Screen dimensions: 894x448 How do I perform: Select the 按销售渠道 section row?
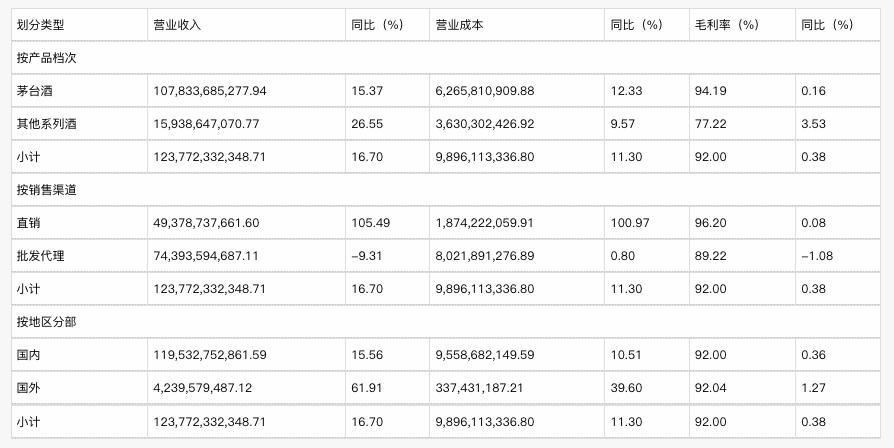tap(46, 190)
